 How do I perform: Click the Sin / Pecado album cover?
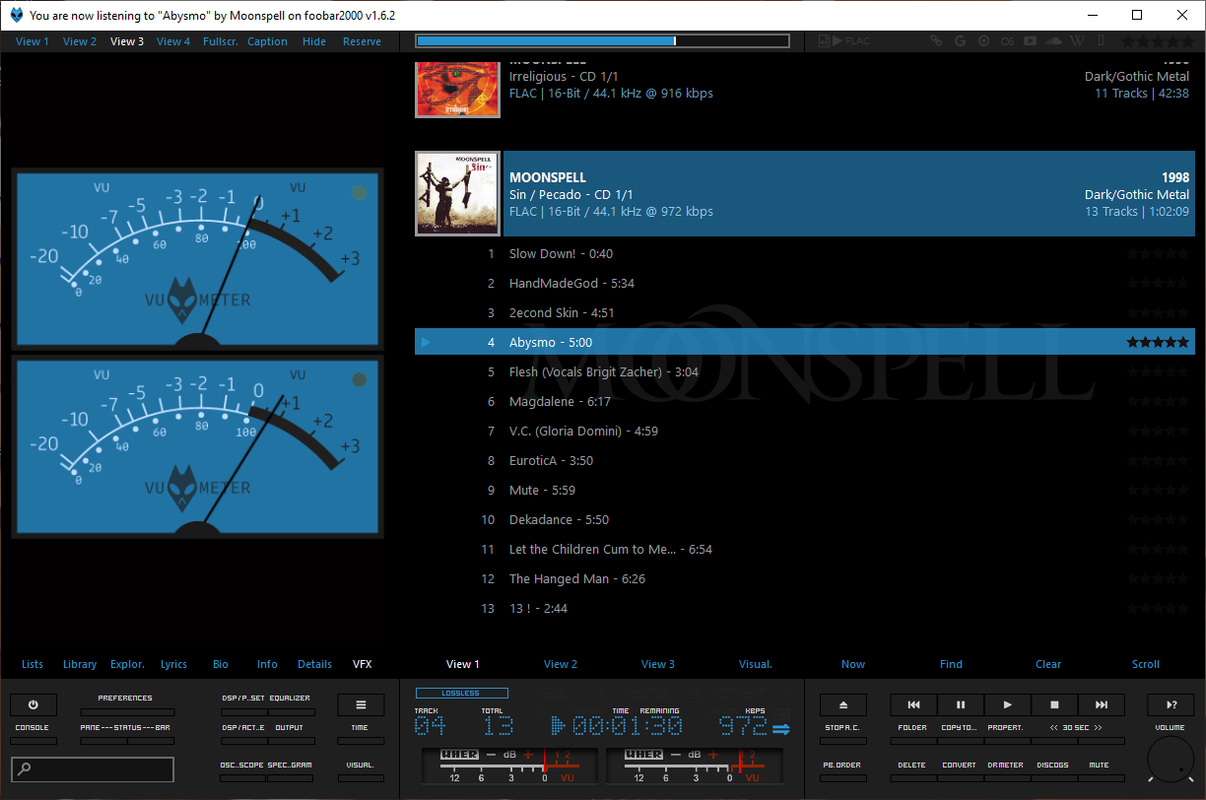[458, 194]
